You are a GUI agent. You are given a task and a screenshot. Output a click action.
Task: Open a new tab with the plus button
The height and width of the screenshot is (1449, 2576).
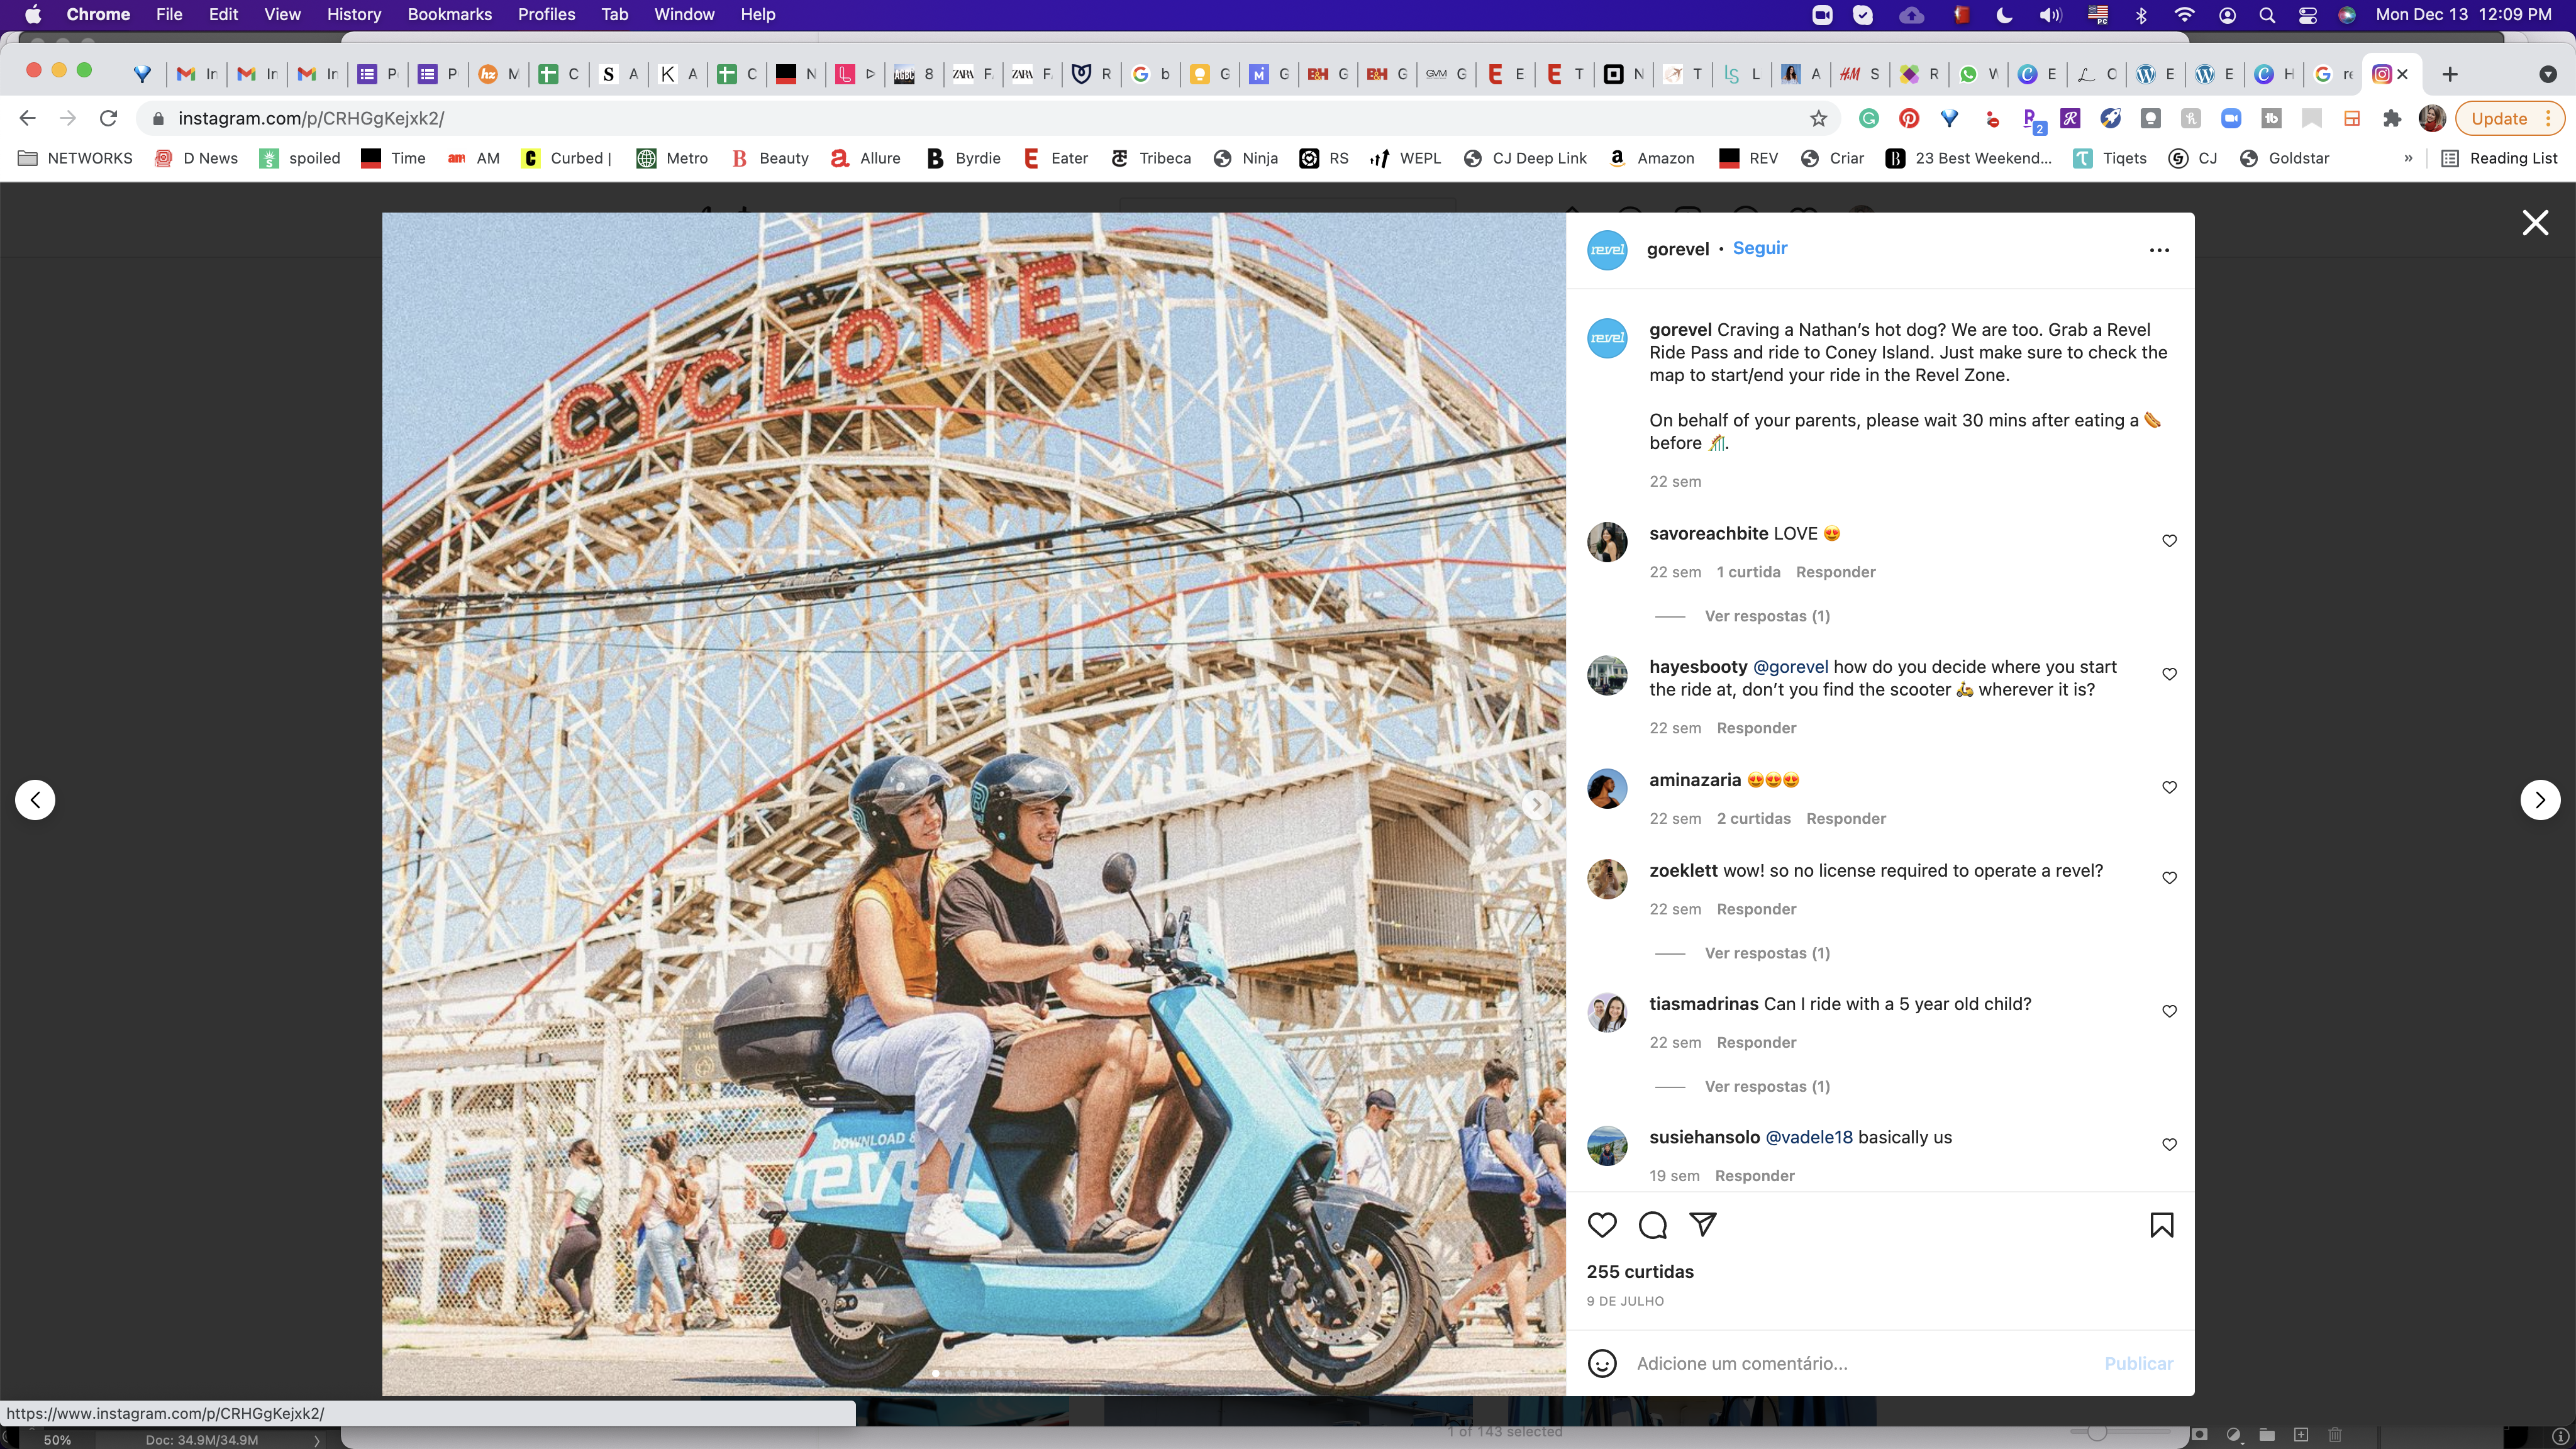[x=2450, y=74]
